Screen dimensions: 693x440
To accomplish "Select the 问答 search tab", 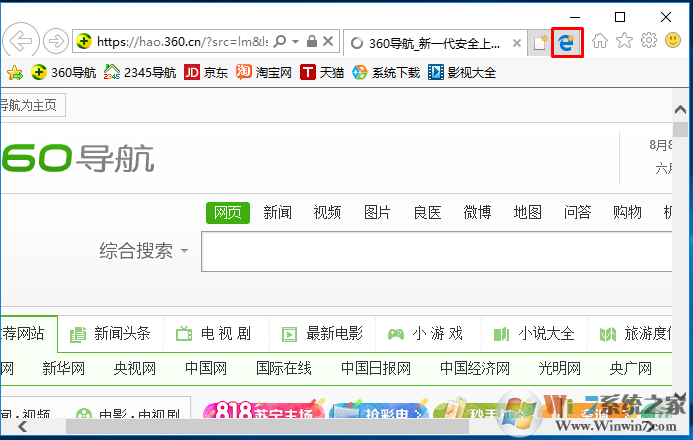I will pos(577,212).
